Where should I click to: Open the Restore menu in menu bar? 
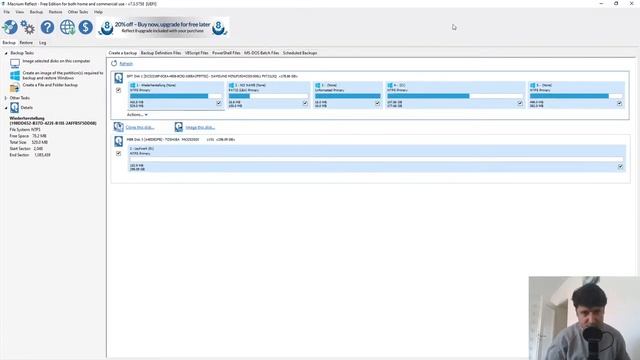pyautogui.click(x=56, y=12)
